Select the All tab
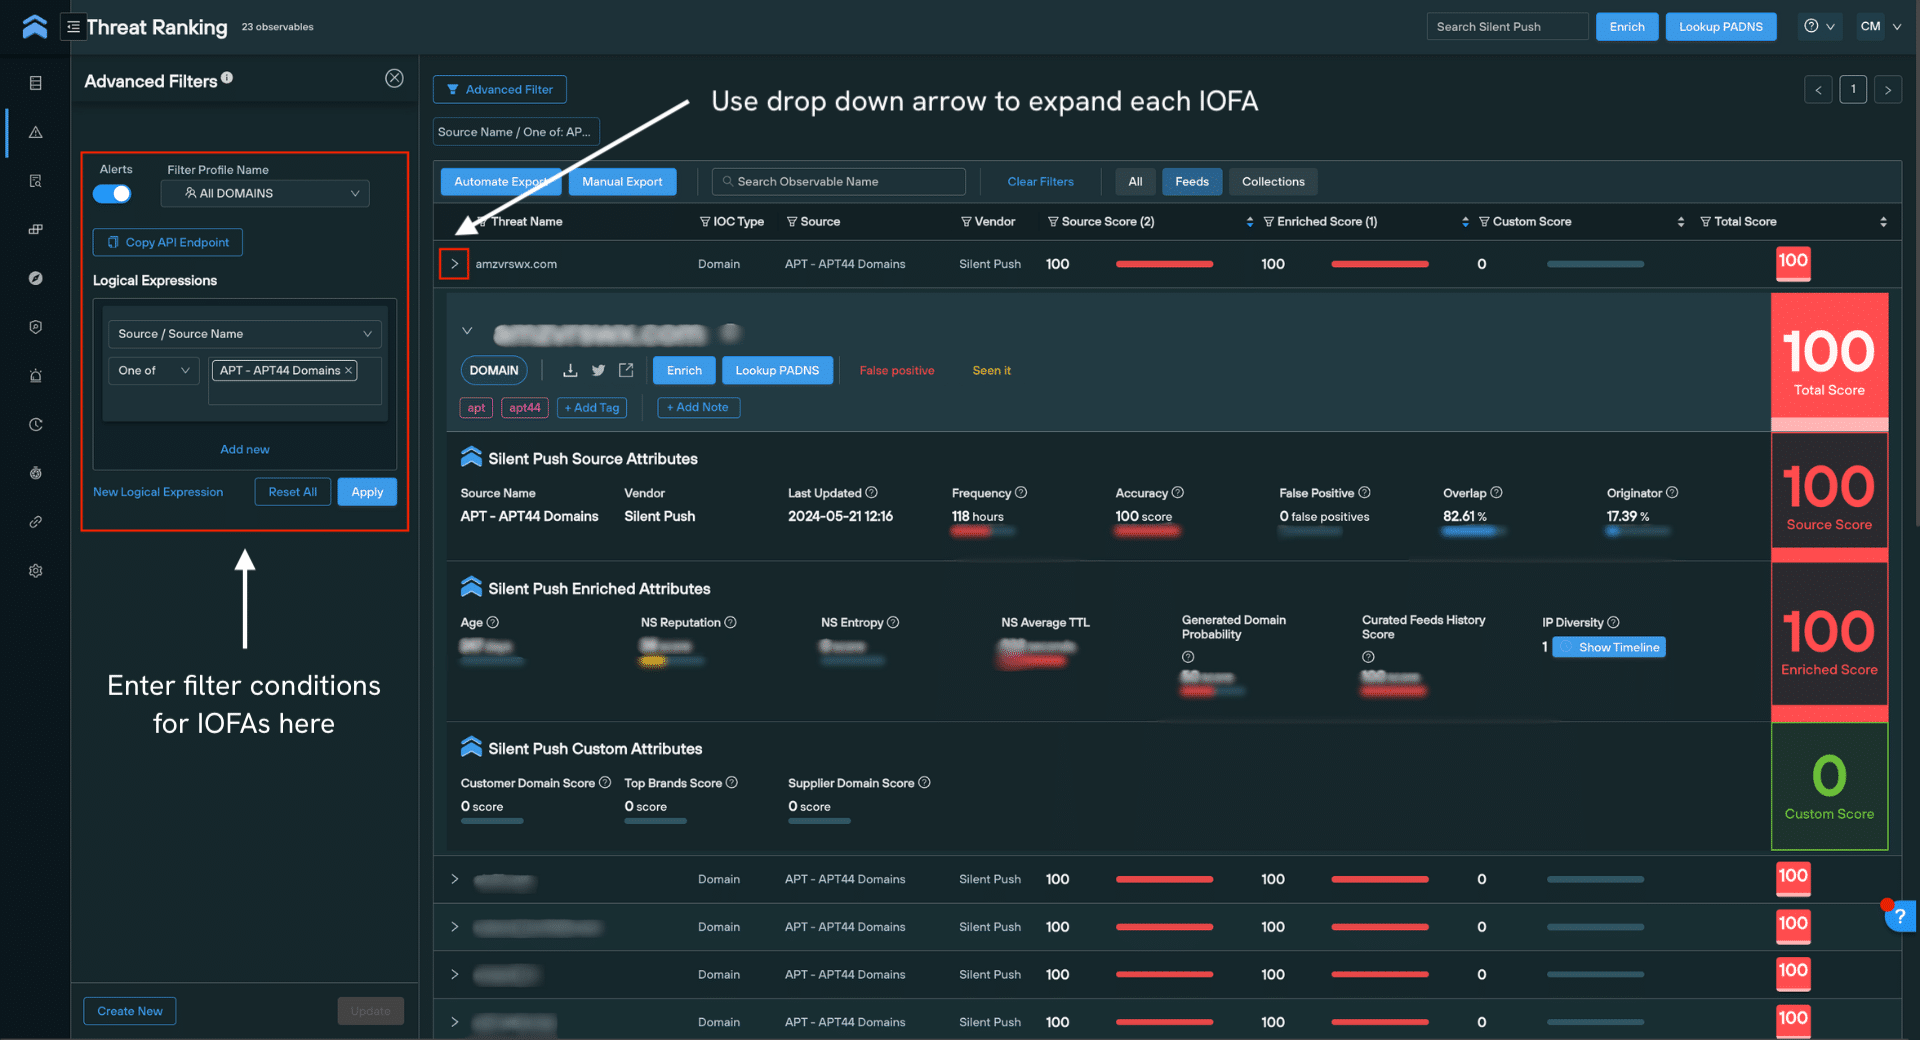This screenshot has width=1920, height=1040. pos(1135,182)
